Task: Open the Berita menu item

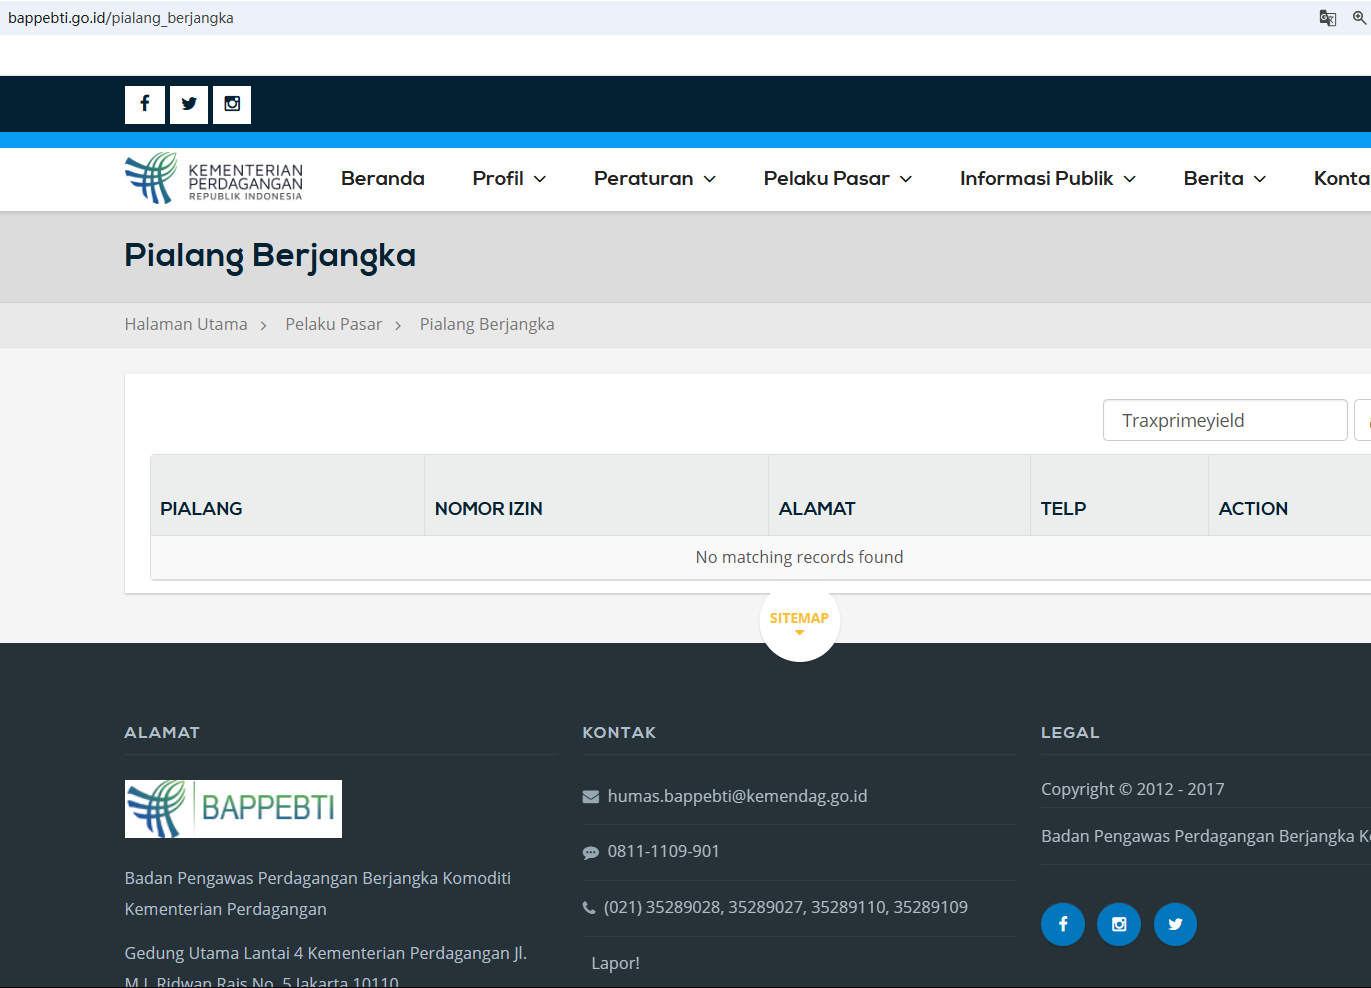Action: point(1224,179)
